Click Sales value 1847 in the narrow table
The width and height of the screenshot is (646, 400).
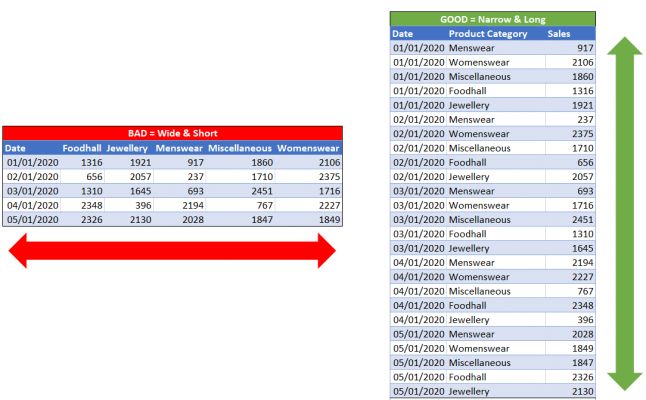coord(583,363)
